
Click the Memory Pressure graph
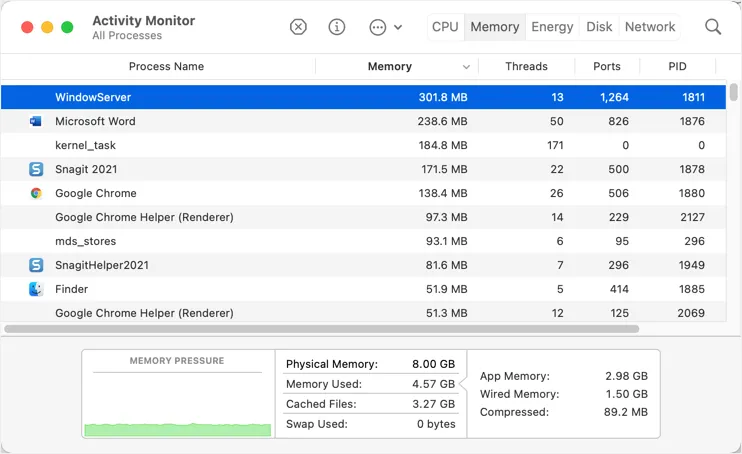[177, 405]
